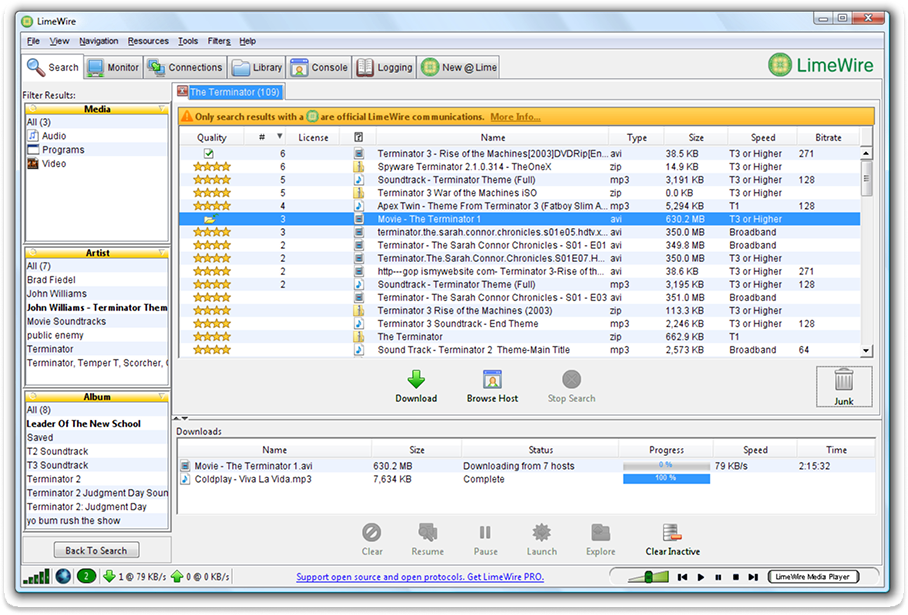Click the warning triangle in yellow banner
The height and width of the screenshot is (615, 908).
(x=186, y=116)
